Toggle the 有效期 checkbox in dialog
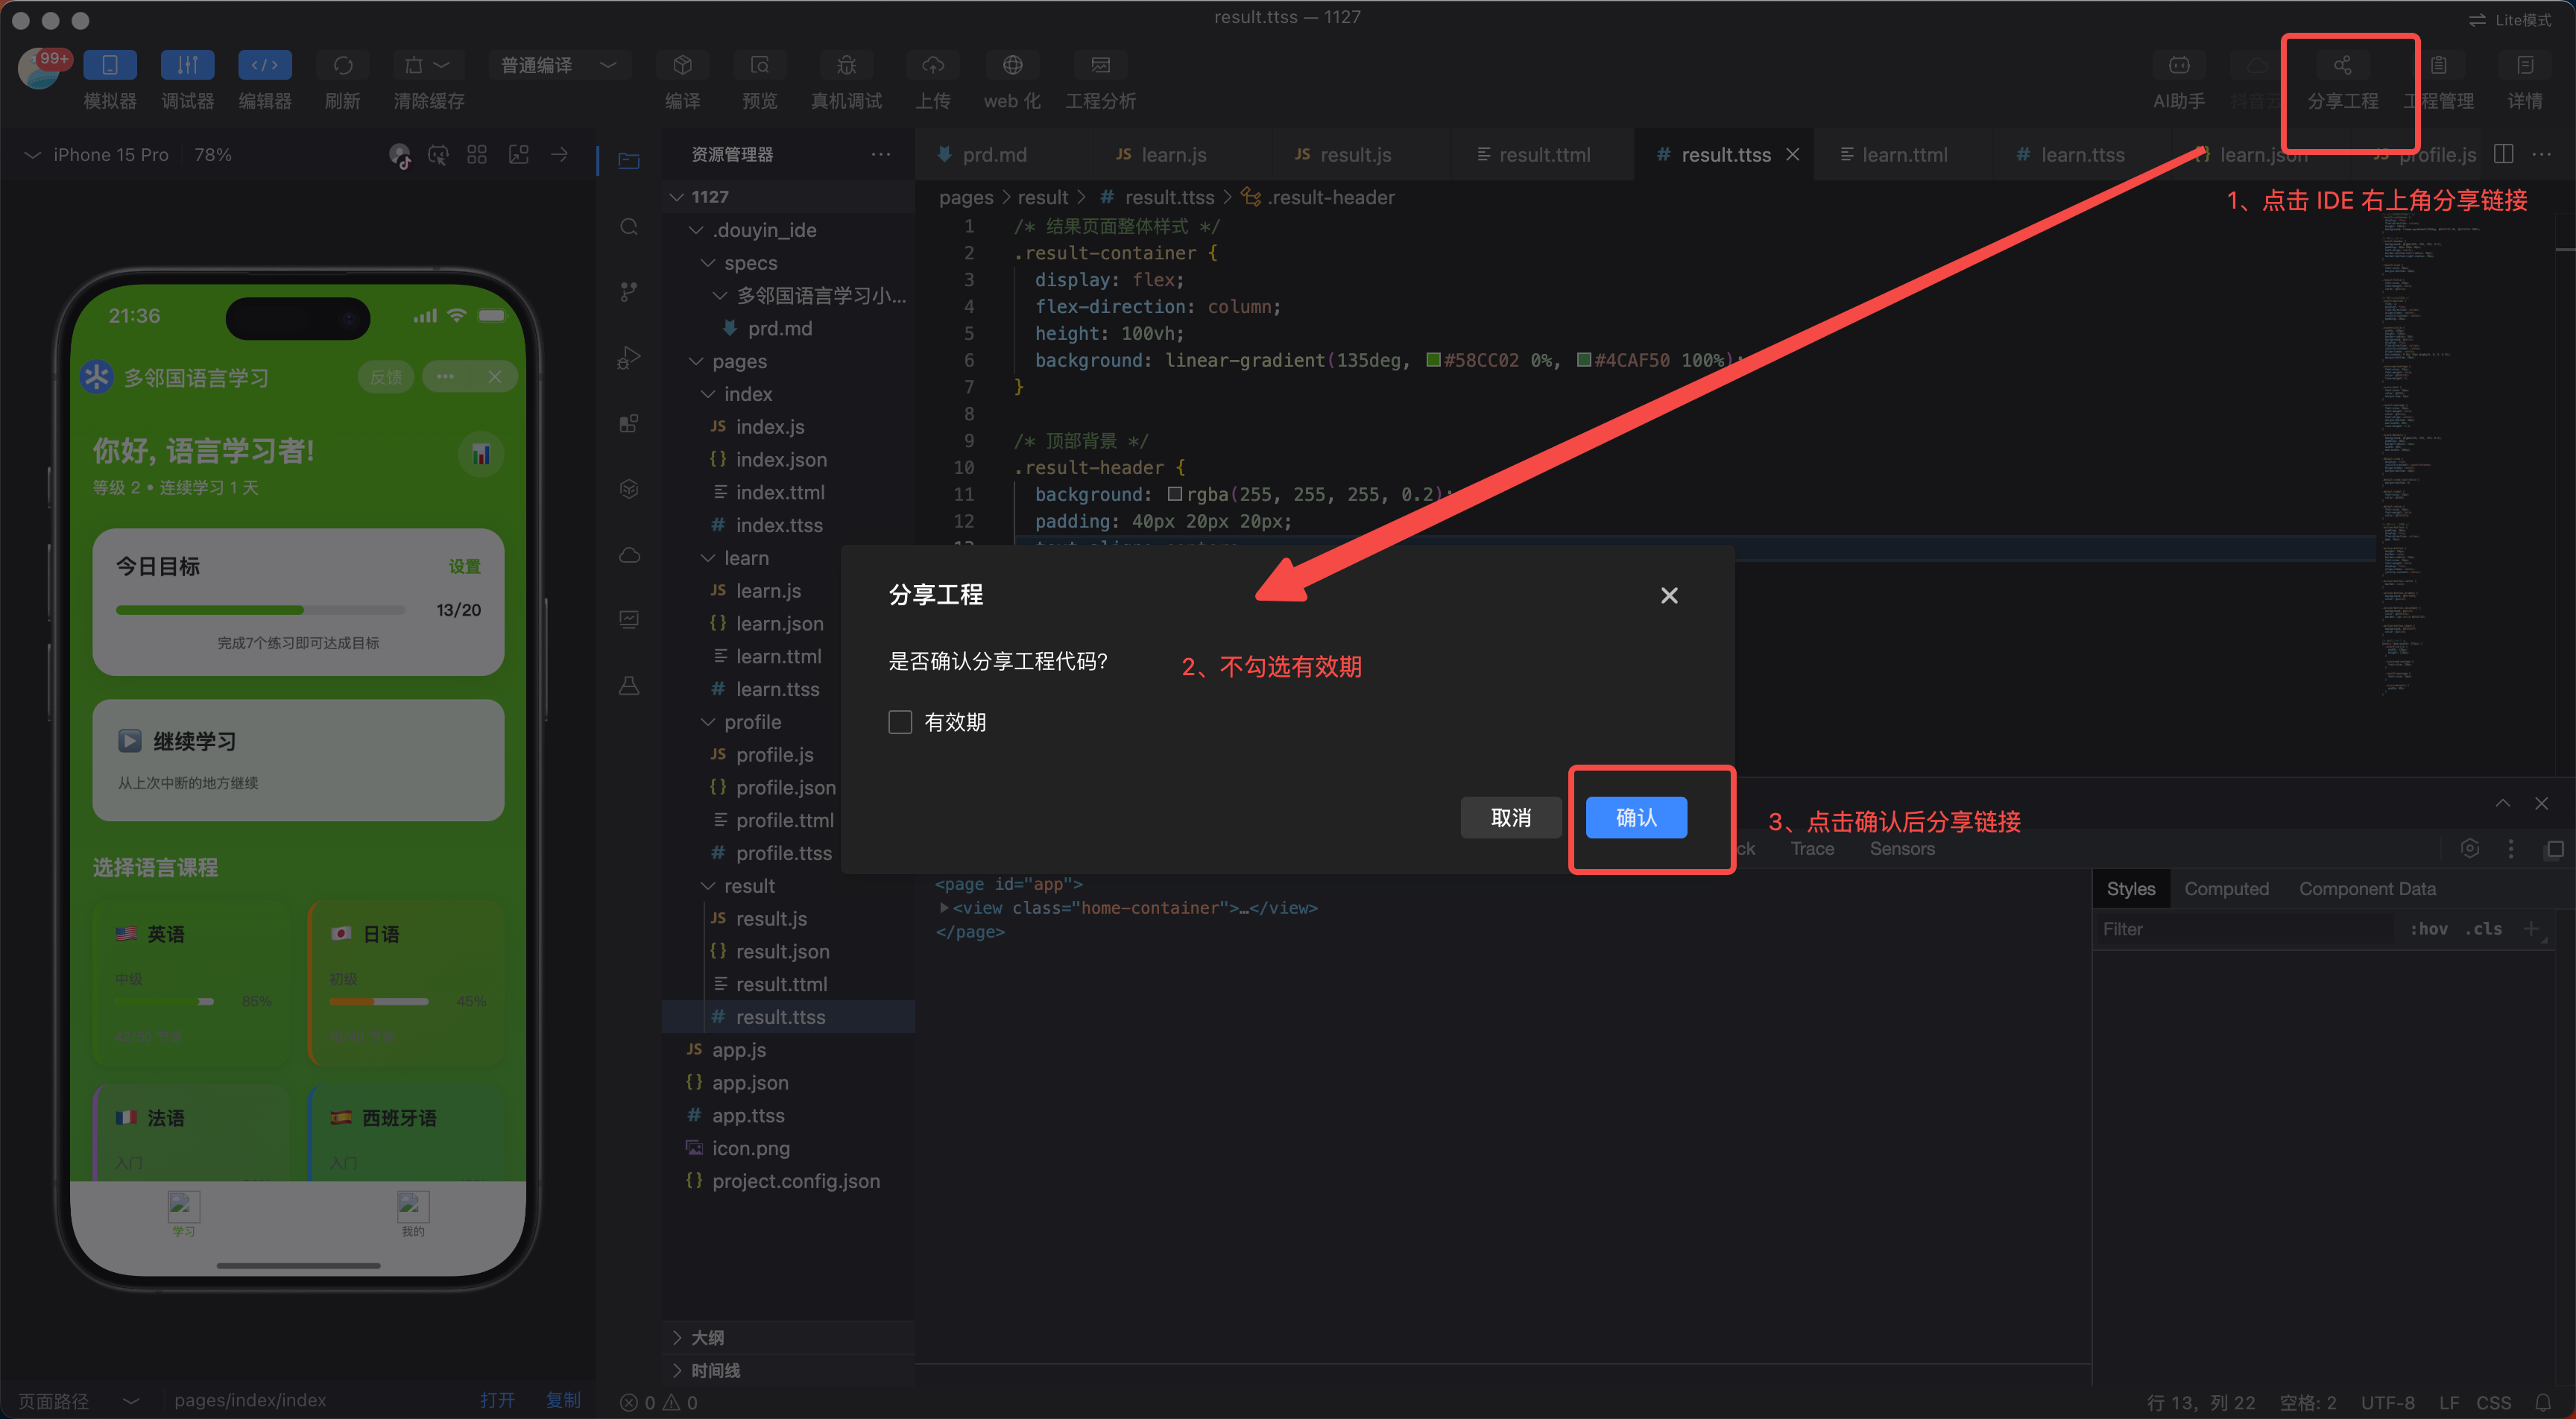The image size is (2576, 1419). (x=900, y=722)
